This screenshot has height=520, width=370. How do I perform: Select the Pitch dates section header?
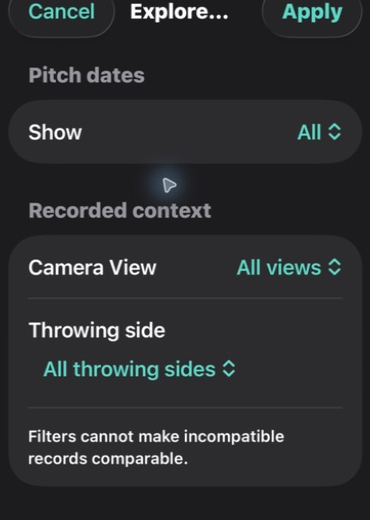coord(86,75)
